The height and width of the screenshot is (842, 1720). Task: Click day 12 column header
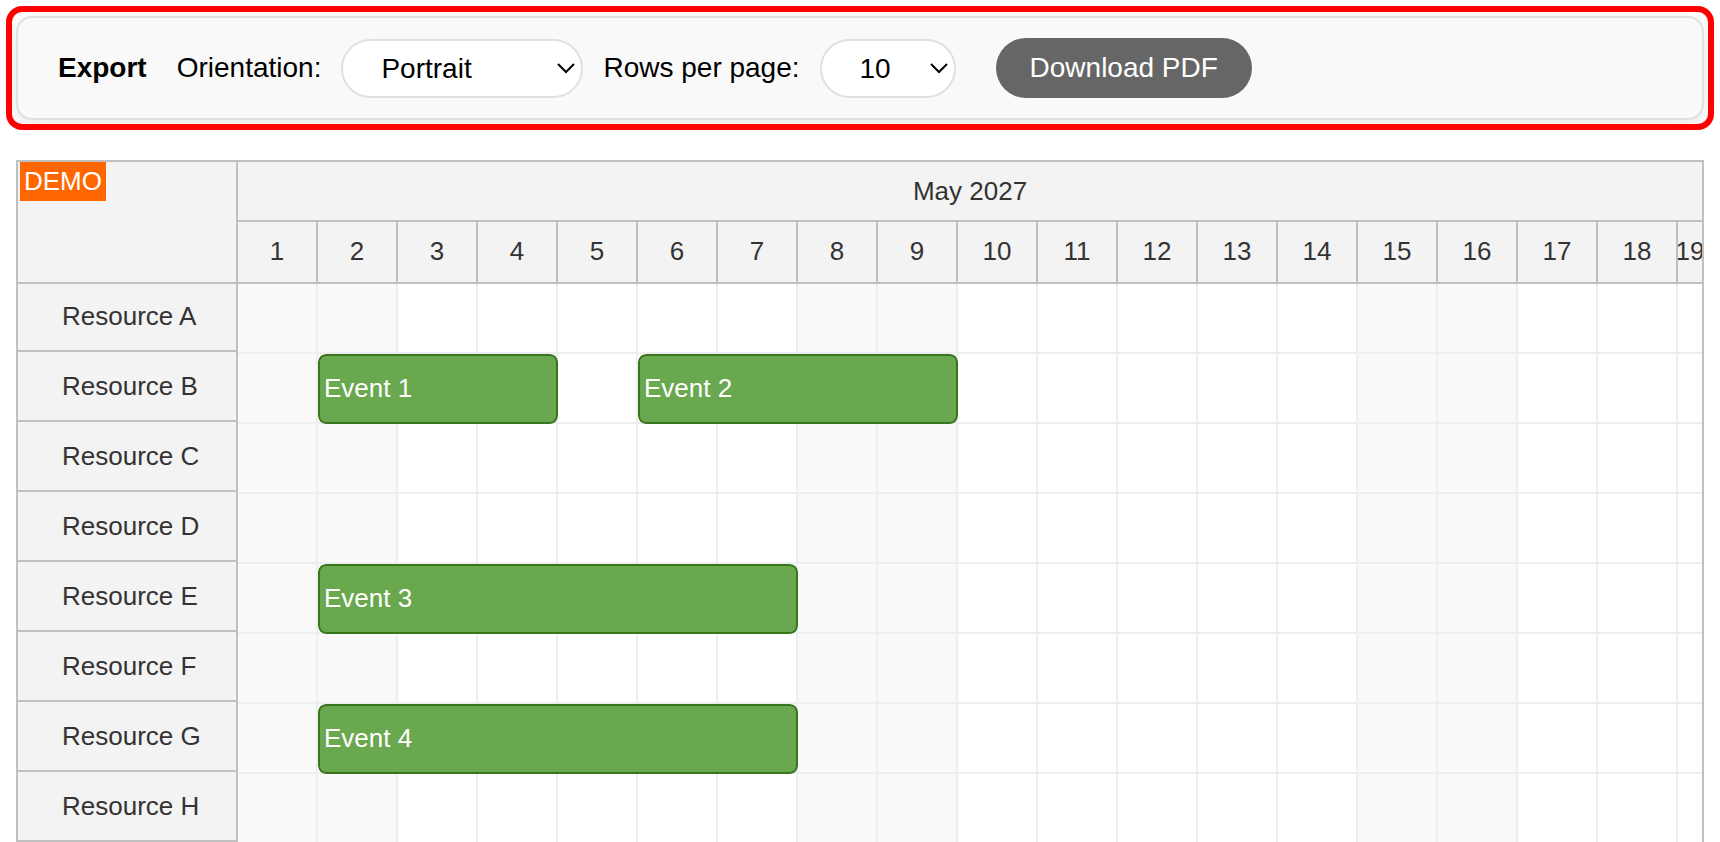point(1157,252)
